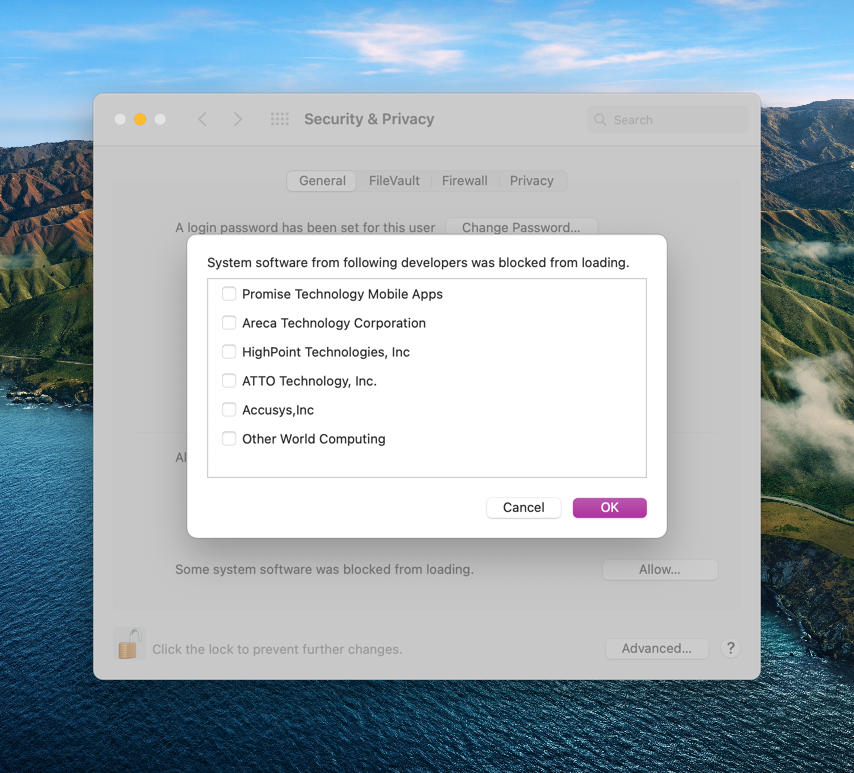Check the Areca Technology Corporation checkbox
854x773 pixels.
tap(229, 323)
